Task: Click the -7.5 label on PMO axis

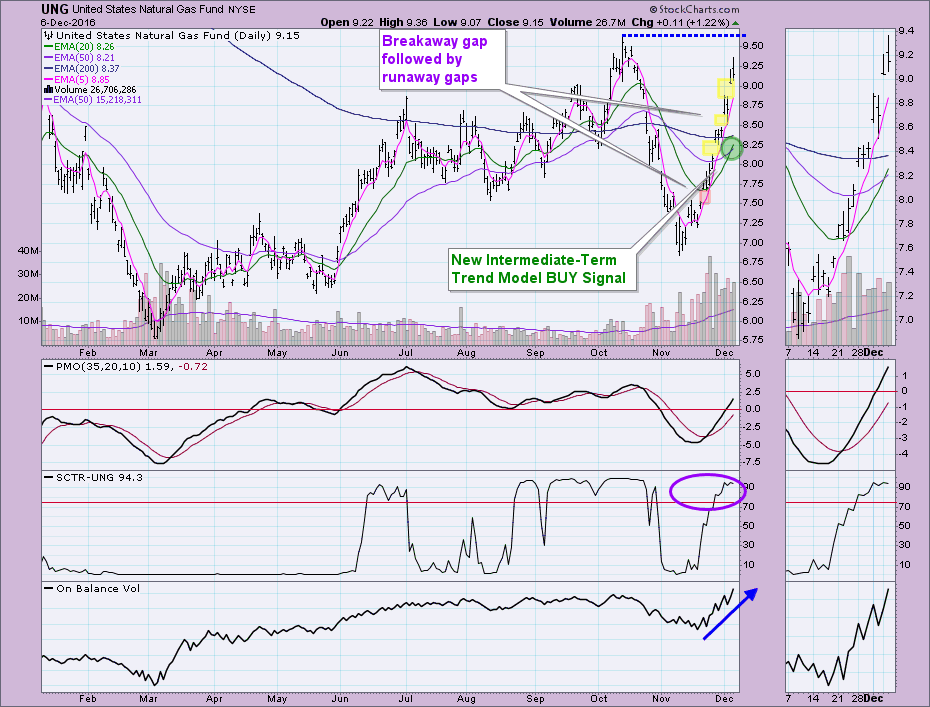Action: click(x=751, y=461)
